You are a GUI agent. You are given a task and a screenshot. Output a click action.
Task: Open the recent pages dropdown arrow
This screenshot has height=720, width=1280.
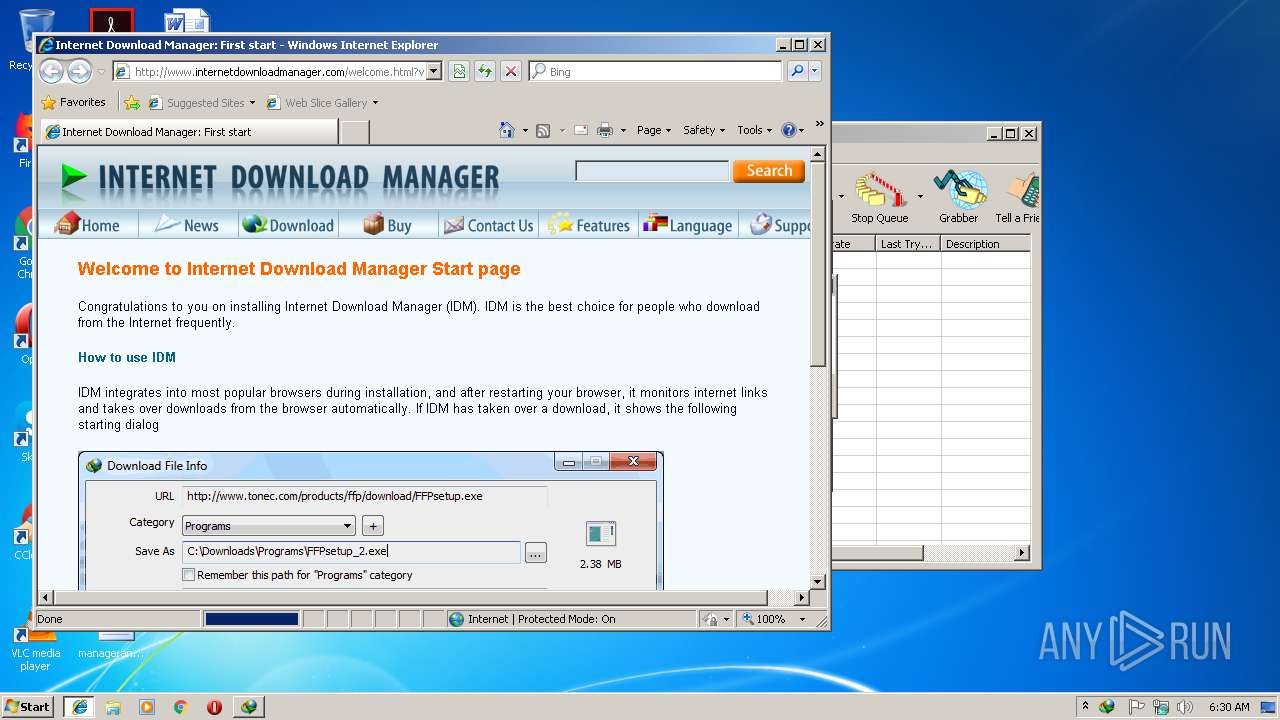click(101, 72)
